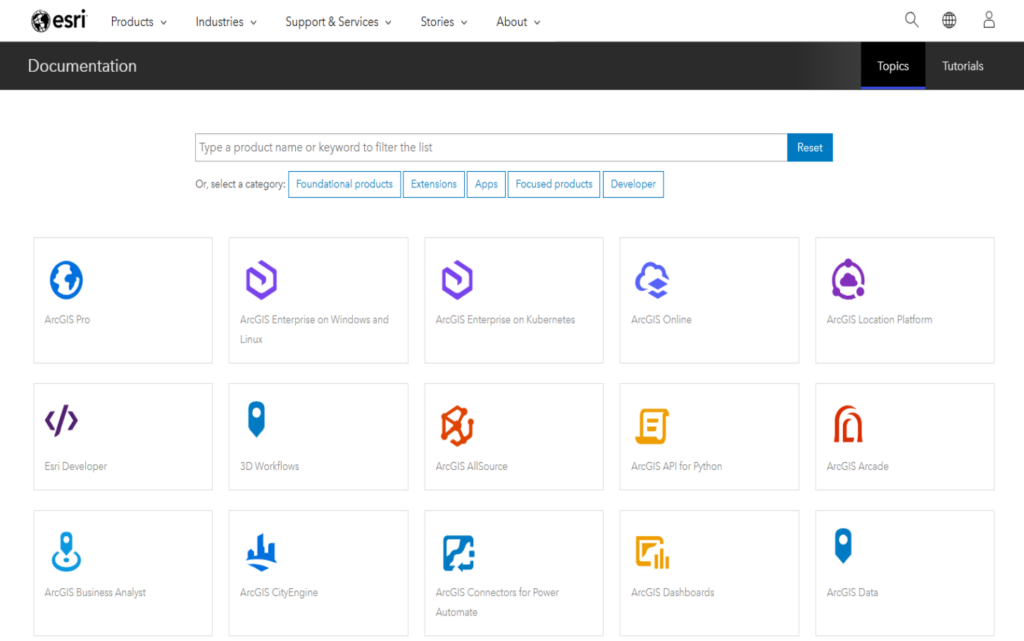1024x641 pixels.
Task: Select the ArcGIS Pro globe icon
Action: 66,280
